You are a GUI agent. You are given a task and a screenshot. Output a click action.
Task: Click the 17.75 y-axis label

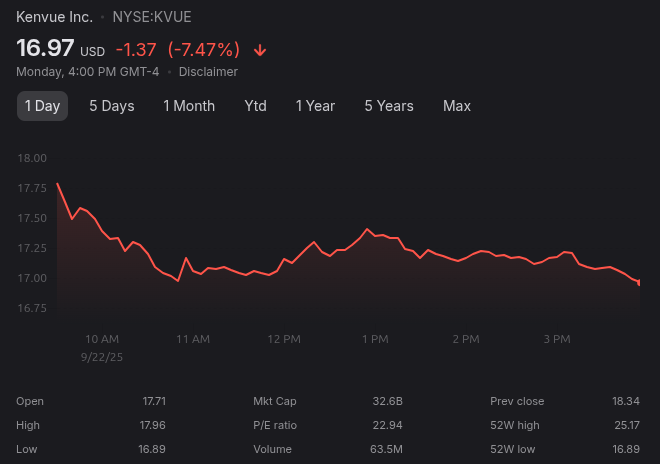click(x=32, y=188)
